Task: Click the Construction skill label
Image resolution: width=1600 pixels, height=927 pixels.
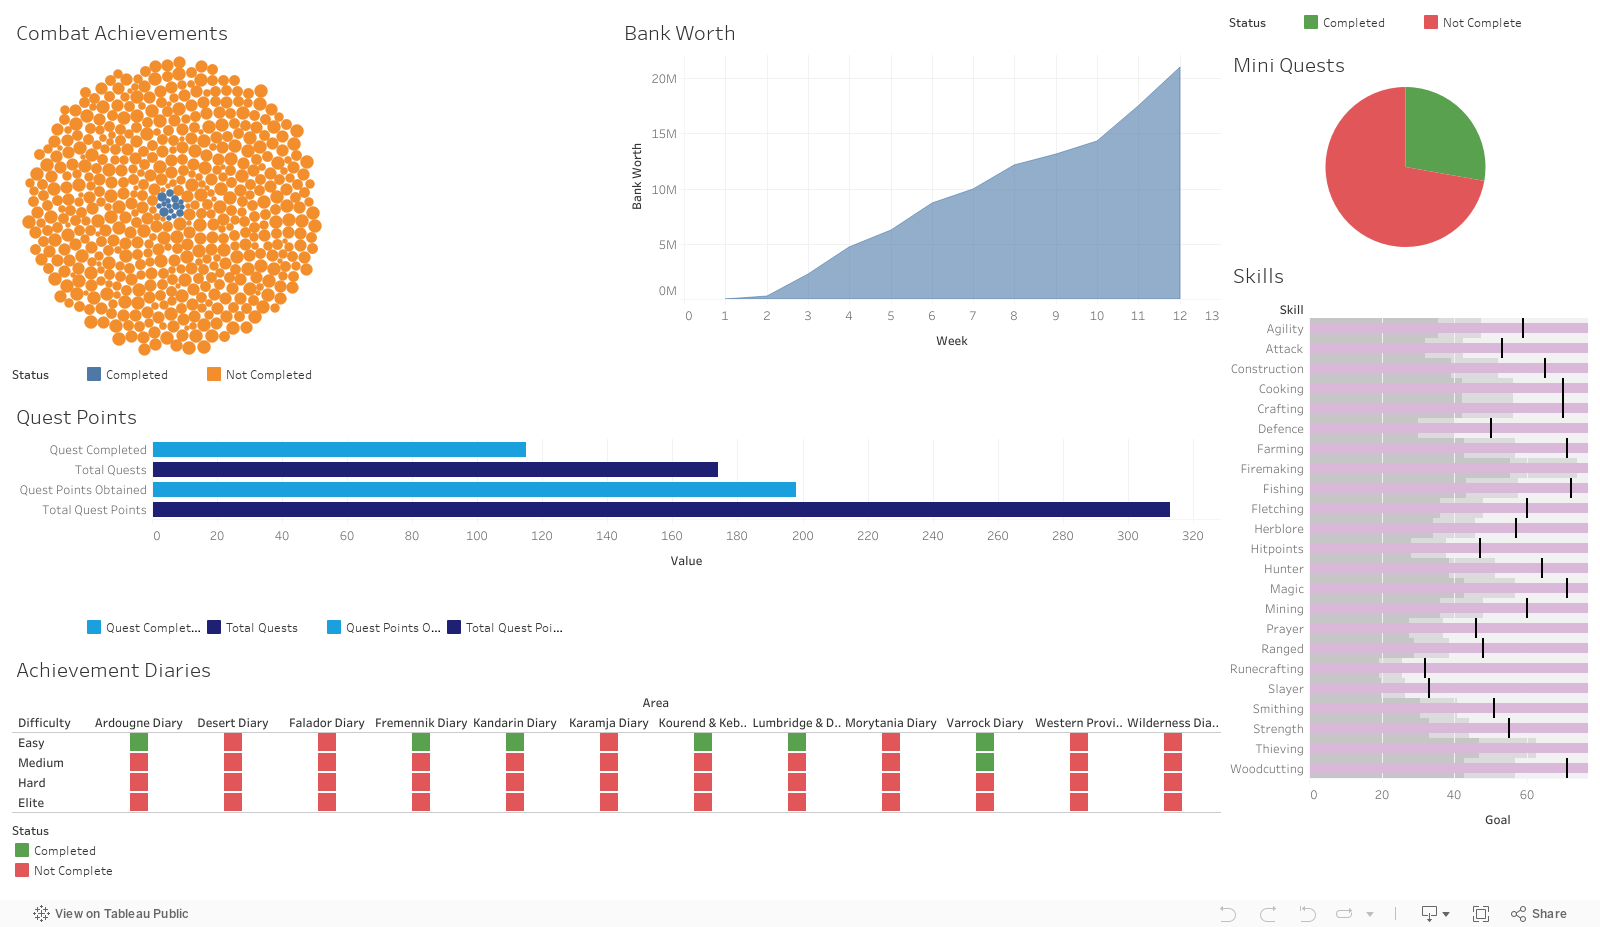Action: [x=1267, y=369]
